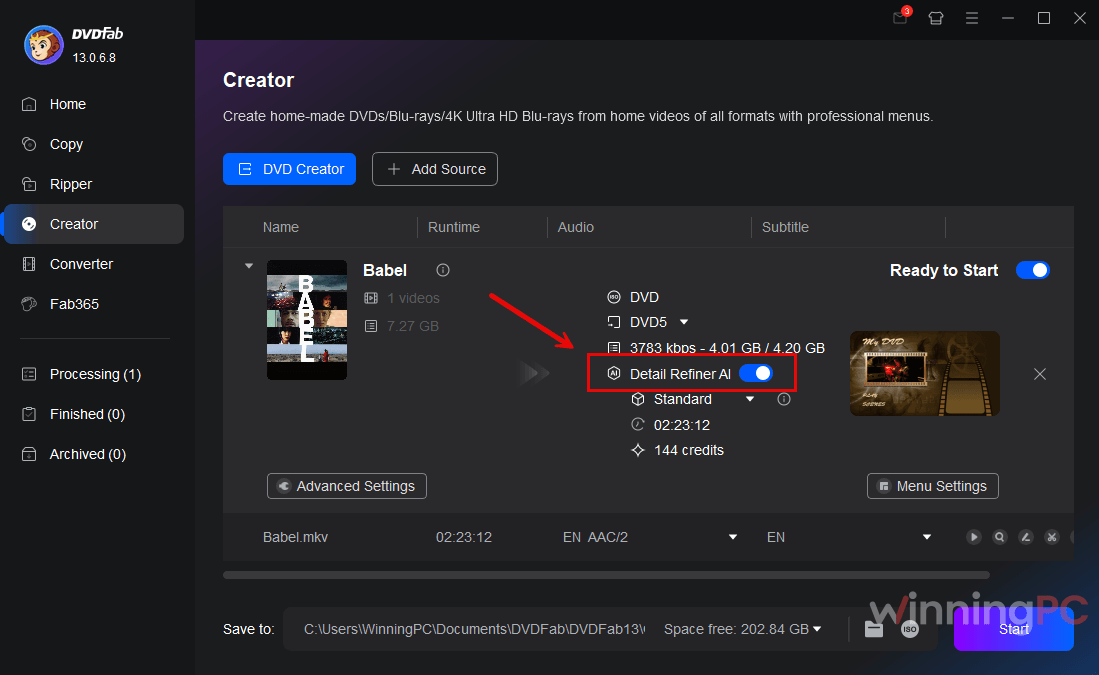Click the 7.27 GB size text
The width and height of the screenshot is (1099, 675).
[412, 326]
